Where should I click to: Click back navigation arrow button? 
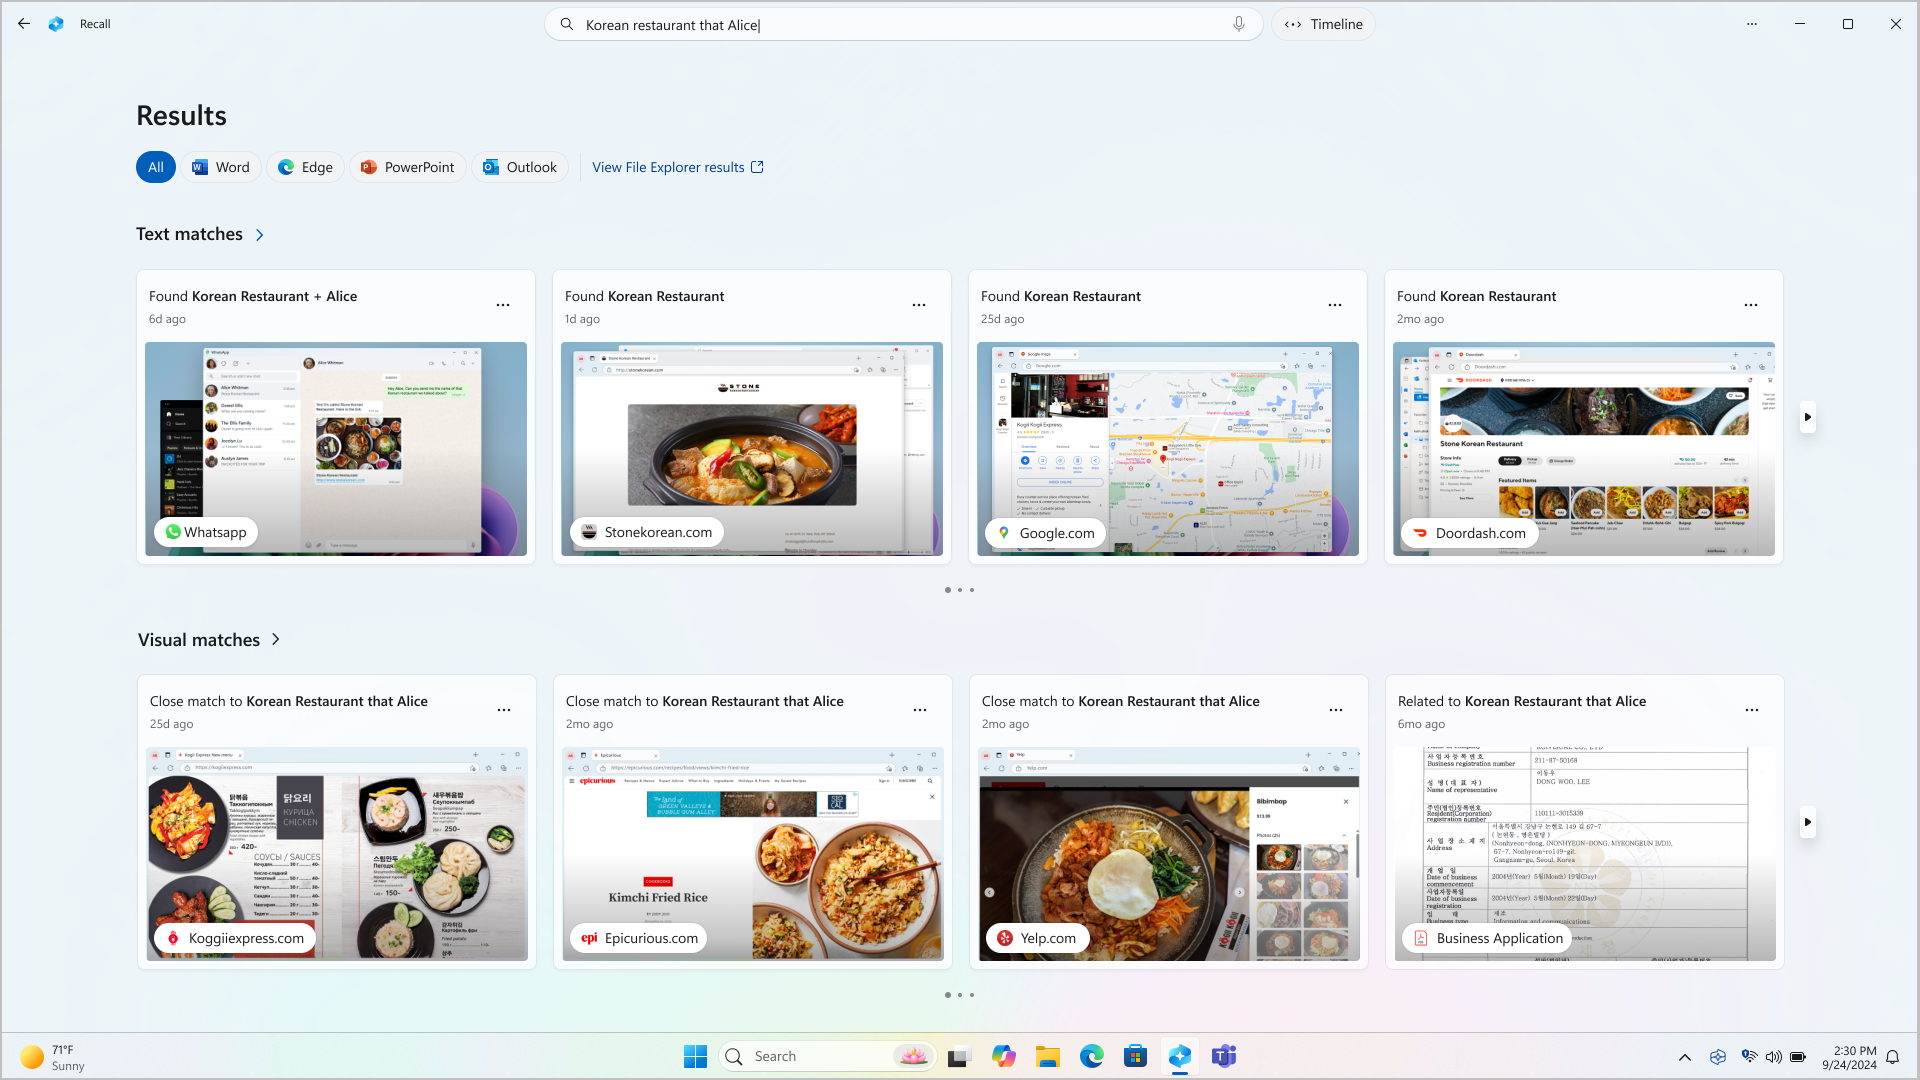pos(22,24)
